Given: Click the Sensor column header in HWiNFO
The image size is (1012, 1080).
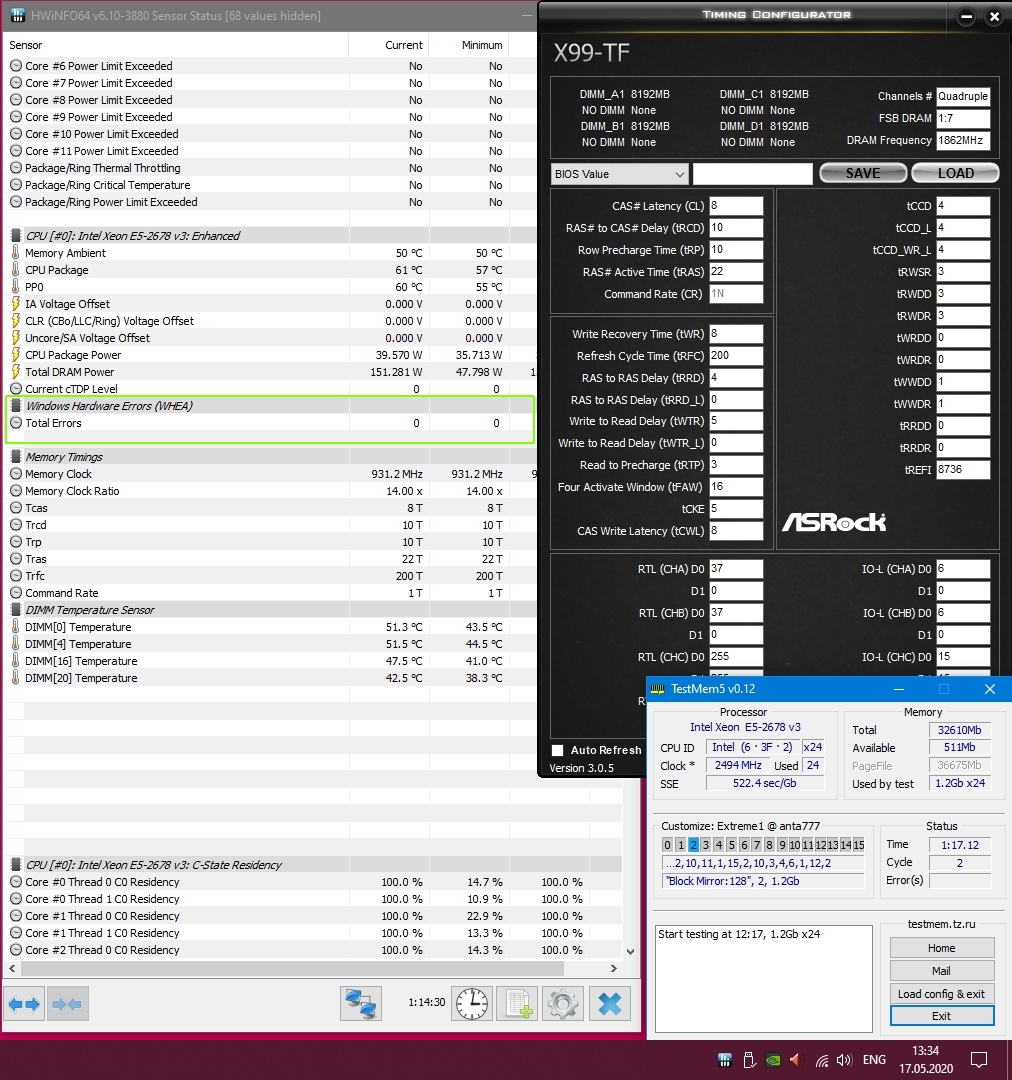Looking at the screenshot, I should click(x=176, y=45).
